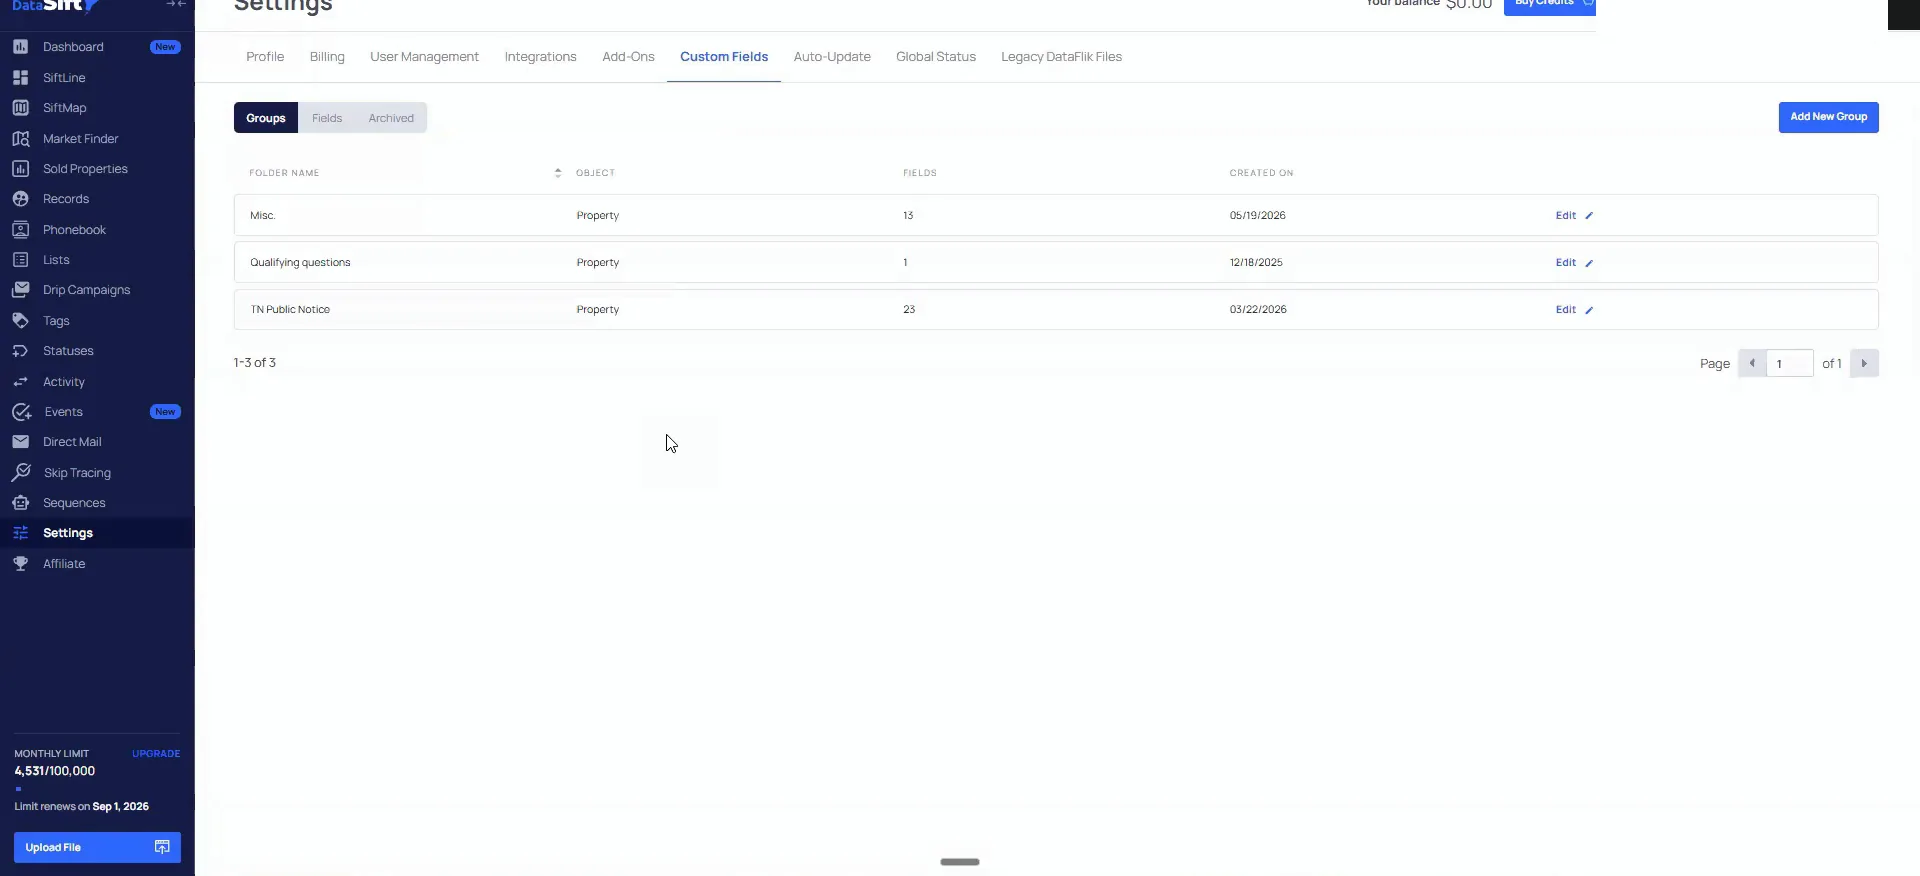Click the Misc. folder name
Image resolution: width=1920 pixels, height=876 pixels.
[x=263, y=216]
